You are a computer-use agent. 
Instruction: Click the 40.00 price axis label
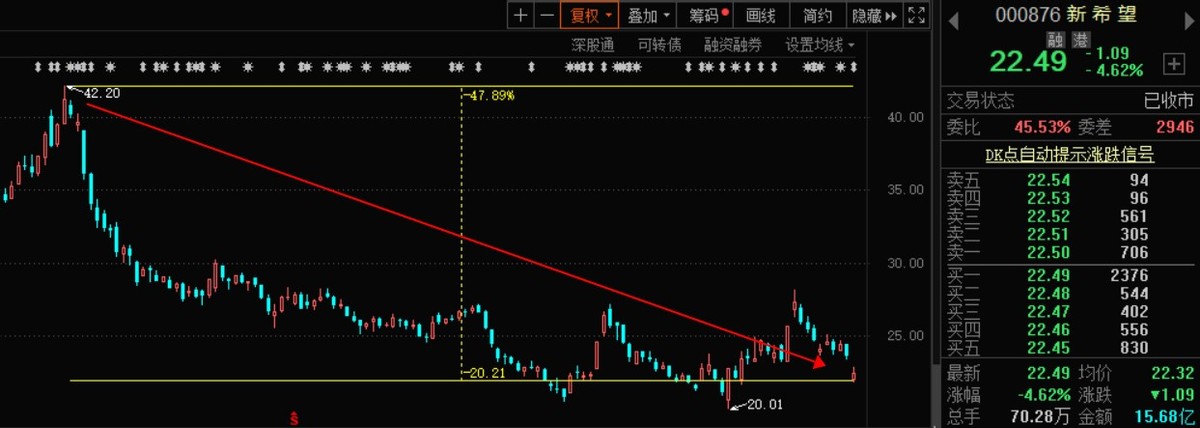coord(903,117)
